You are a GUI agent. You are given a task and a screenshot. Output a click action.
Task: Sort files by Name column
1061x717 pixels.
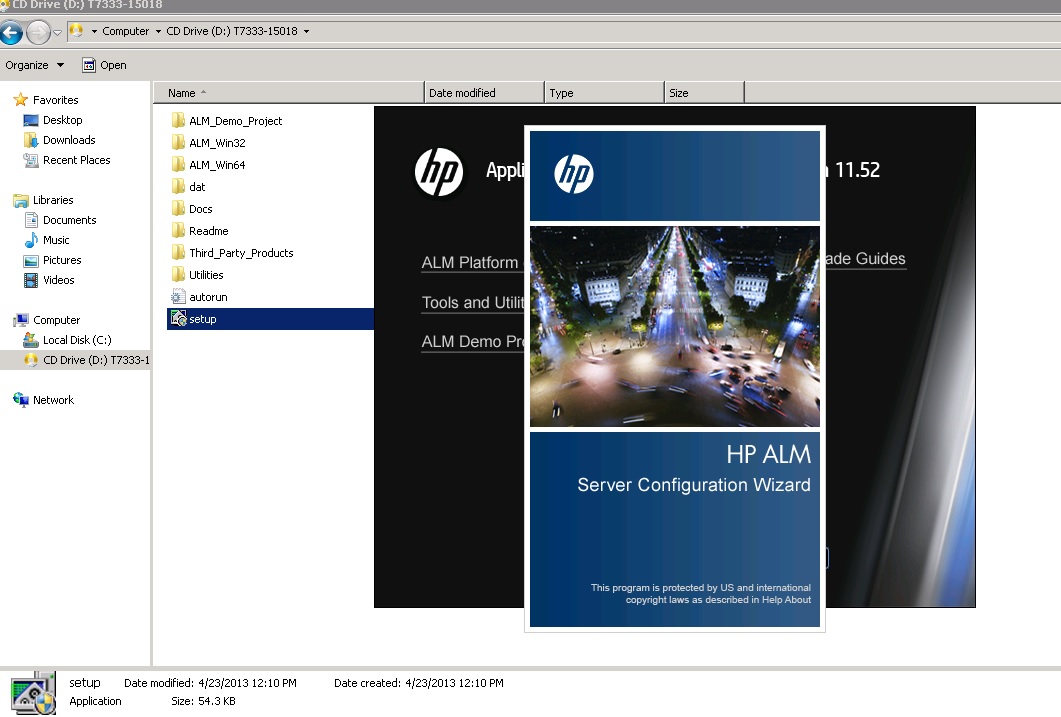coord(288,93)
